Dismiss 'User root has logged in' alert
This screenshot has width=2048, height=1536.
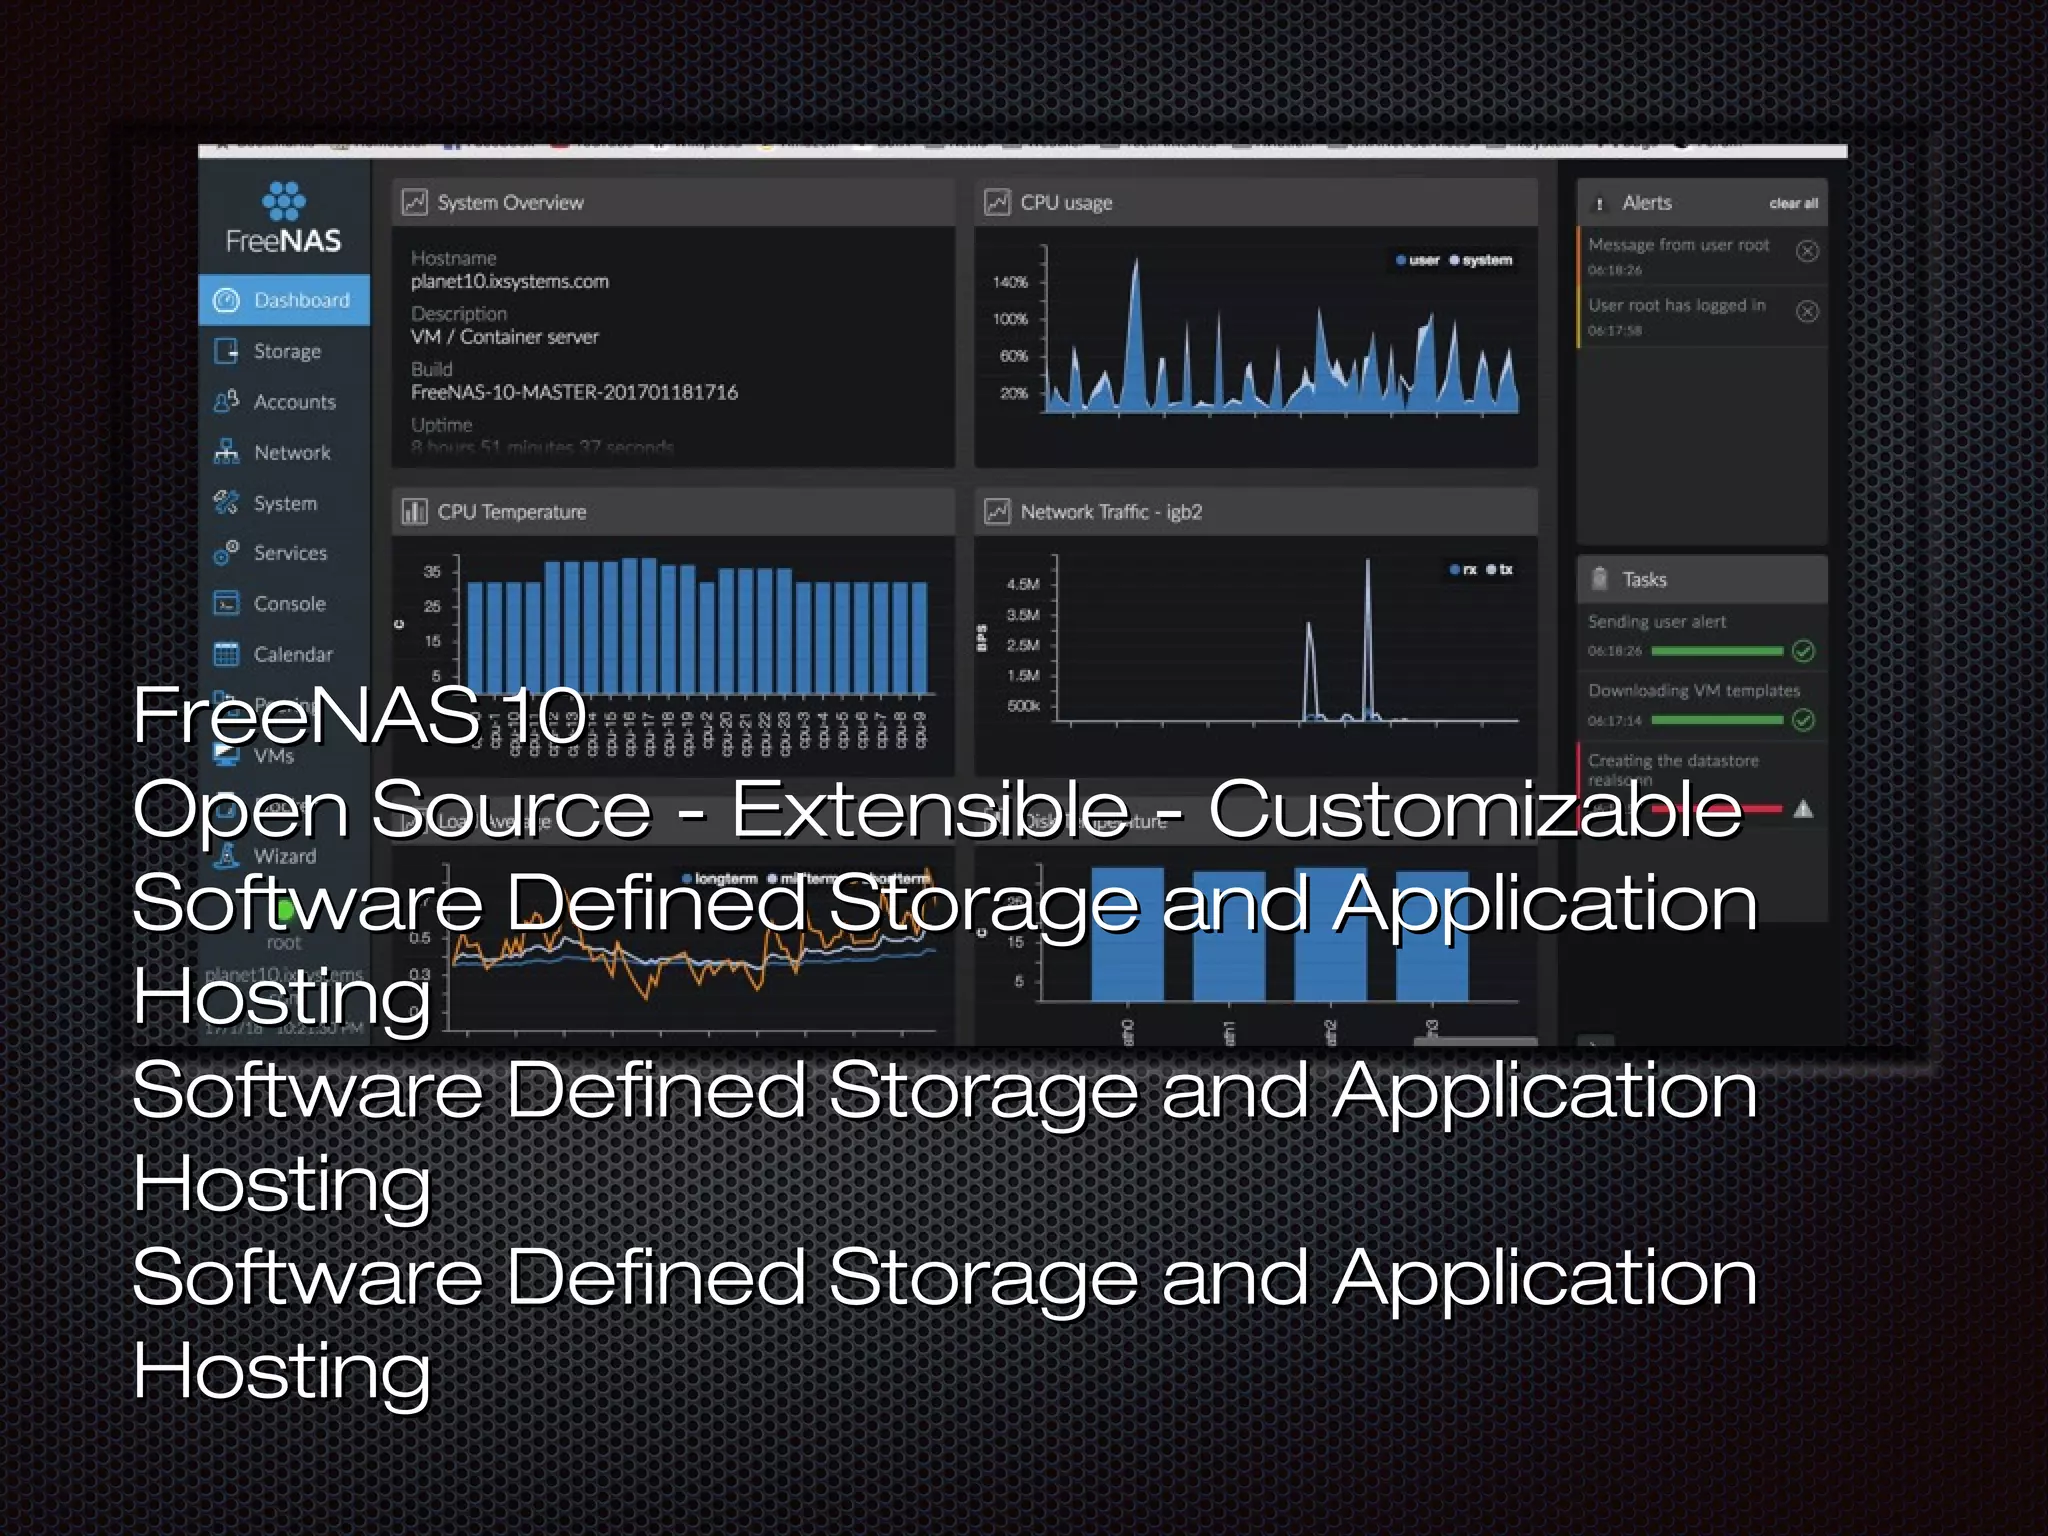point(1807,311)
